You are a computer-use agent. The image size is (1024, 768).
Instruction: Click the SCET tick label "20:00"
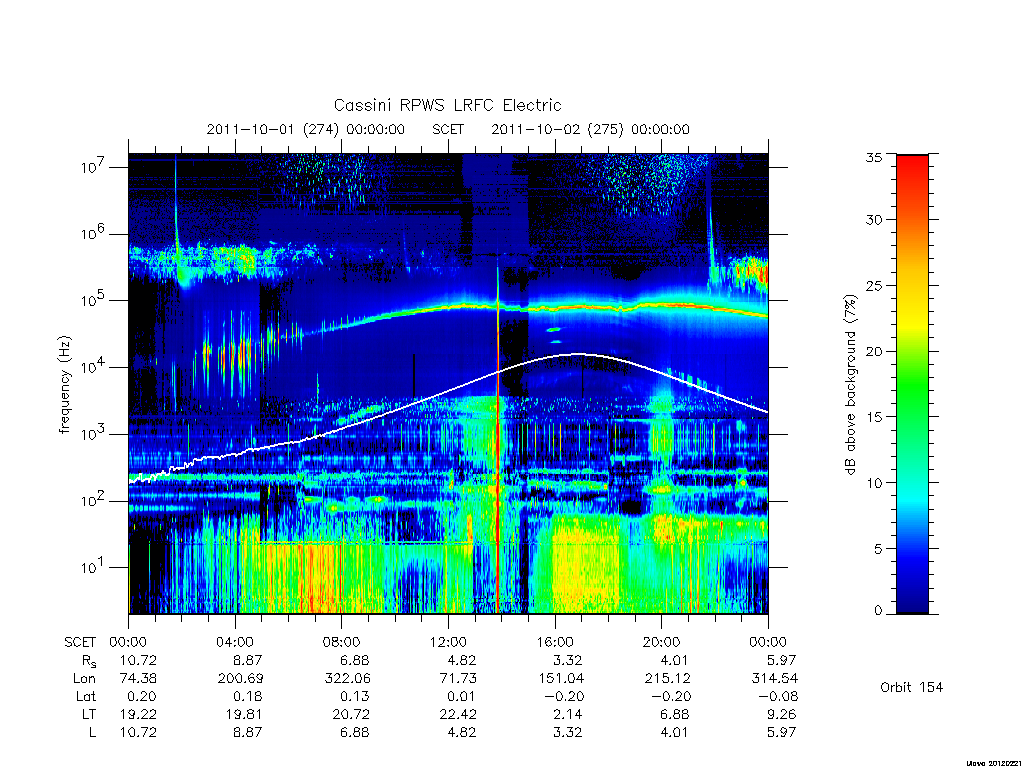[661, 642]
